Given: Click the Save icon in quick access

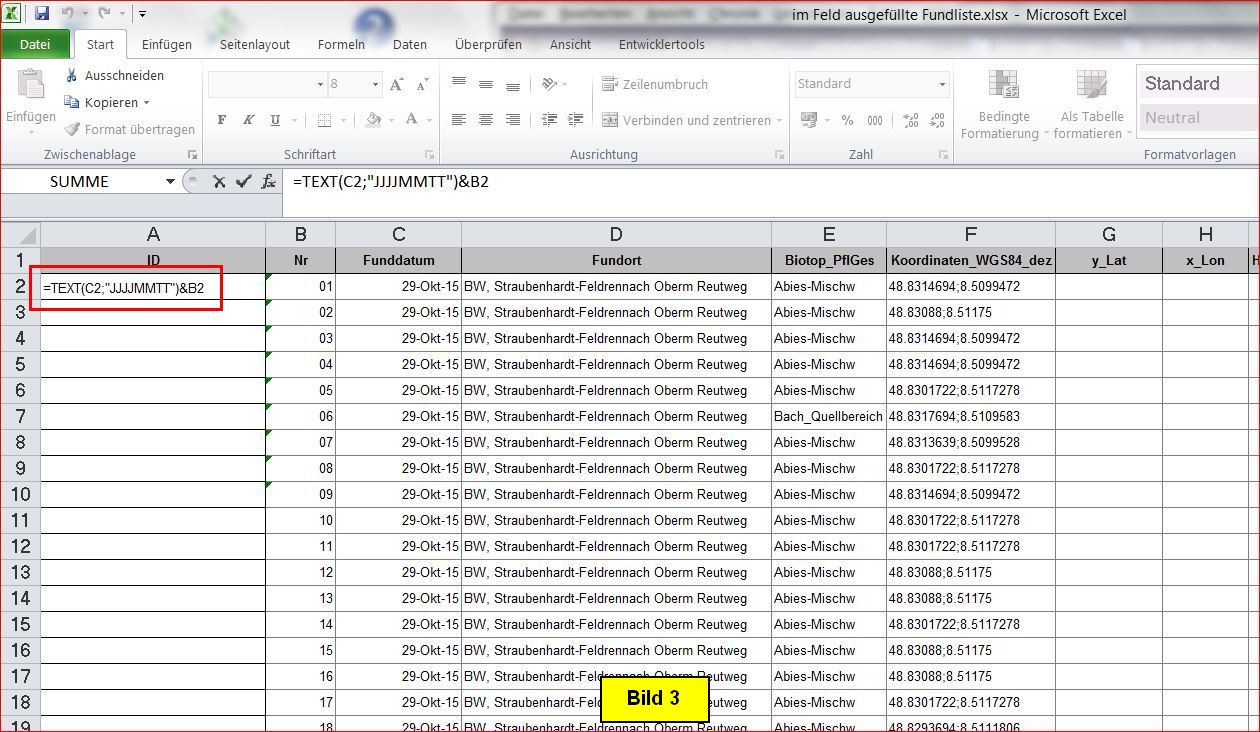Looking at the screenshot, I should [42, 14].
